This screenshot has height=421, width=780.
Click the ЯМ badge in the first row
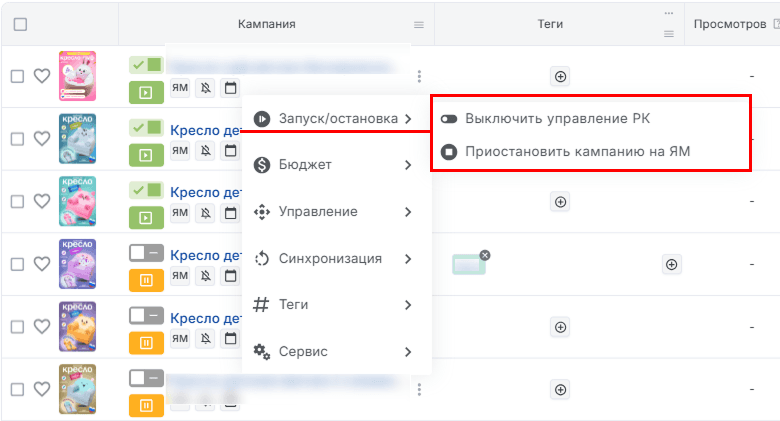180,88
